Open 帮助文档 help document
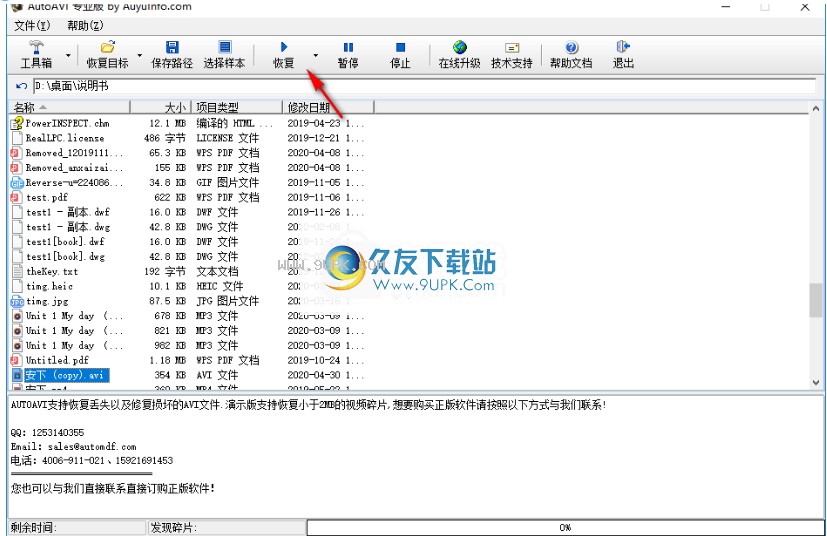Screen dimensions: 827x536 click(x=571, y=54)
